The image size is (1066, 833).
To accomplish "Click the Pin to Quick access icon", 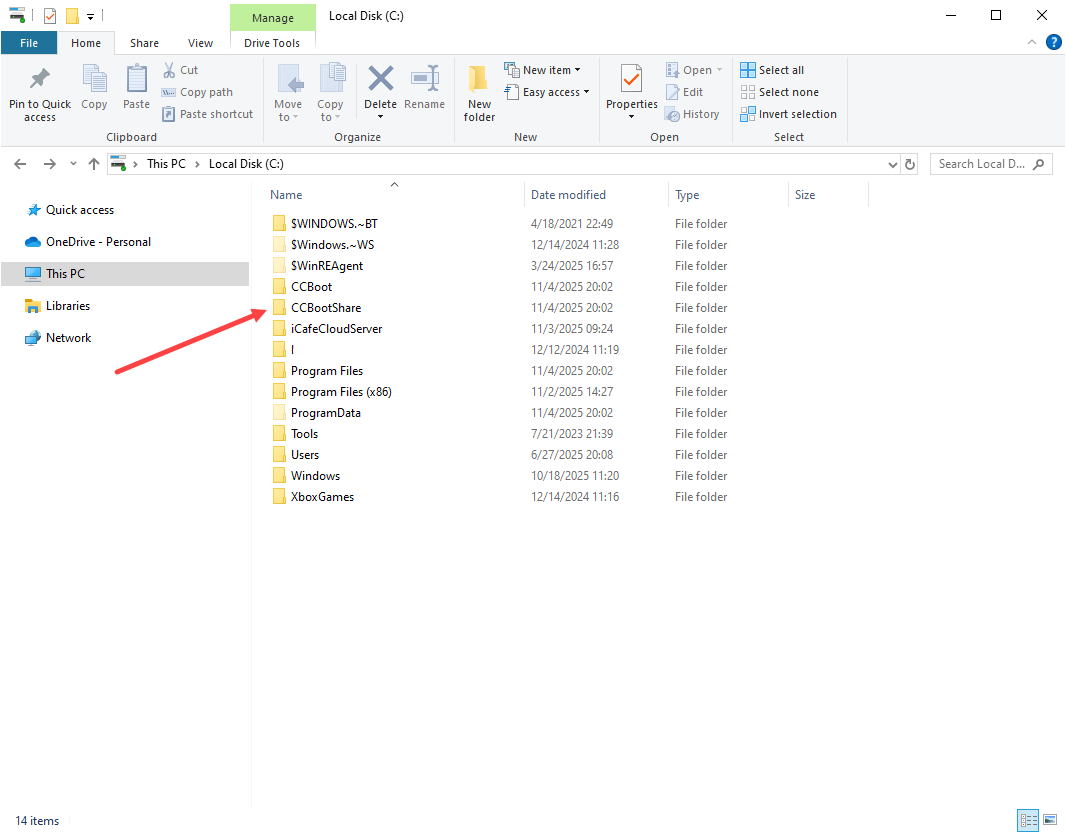I will pyautogui.click(x=40, y=79).
